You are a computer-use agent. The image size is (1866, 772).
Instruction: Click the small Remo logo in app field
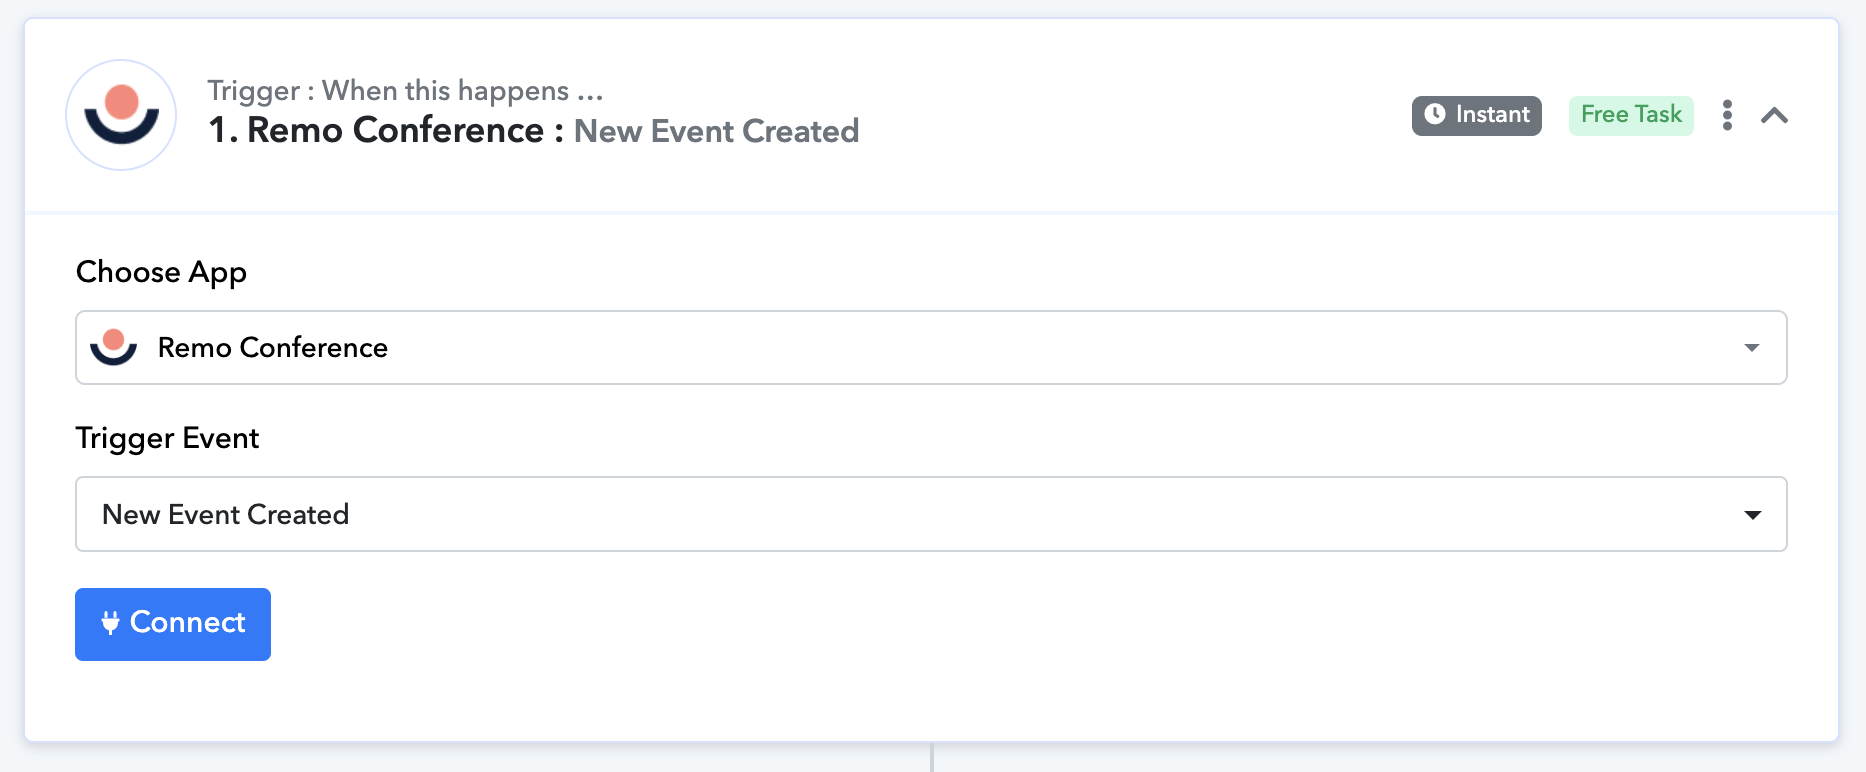point(113,347)
